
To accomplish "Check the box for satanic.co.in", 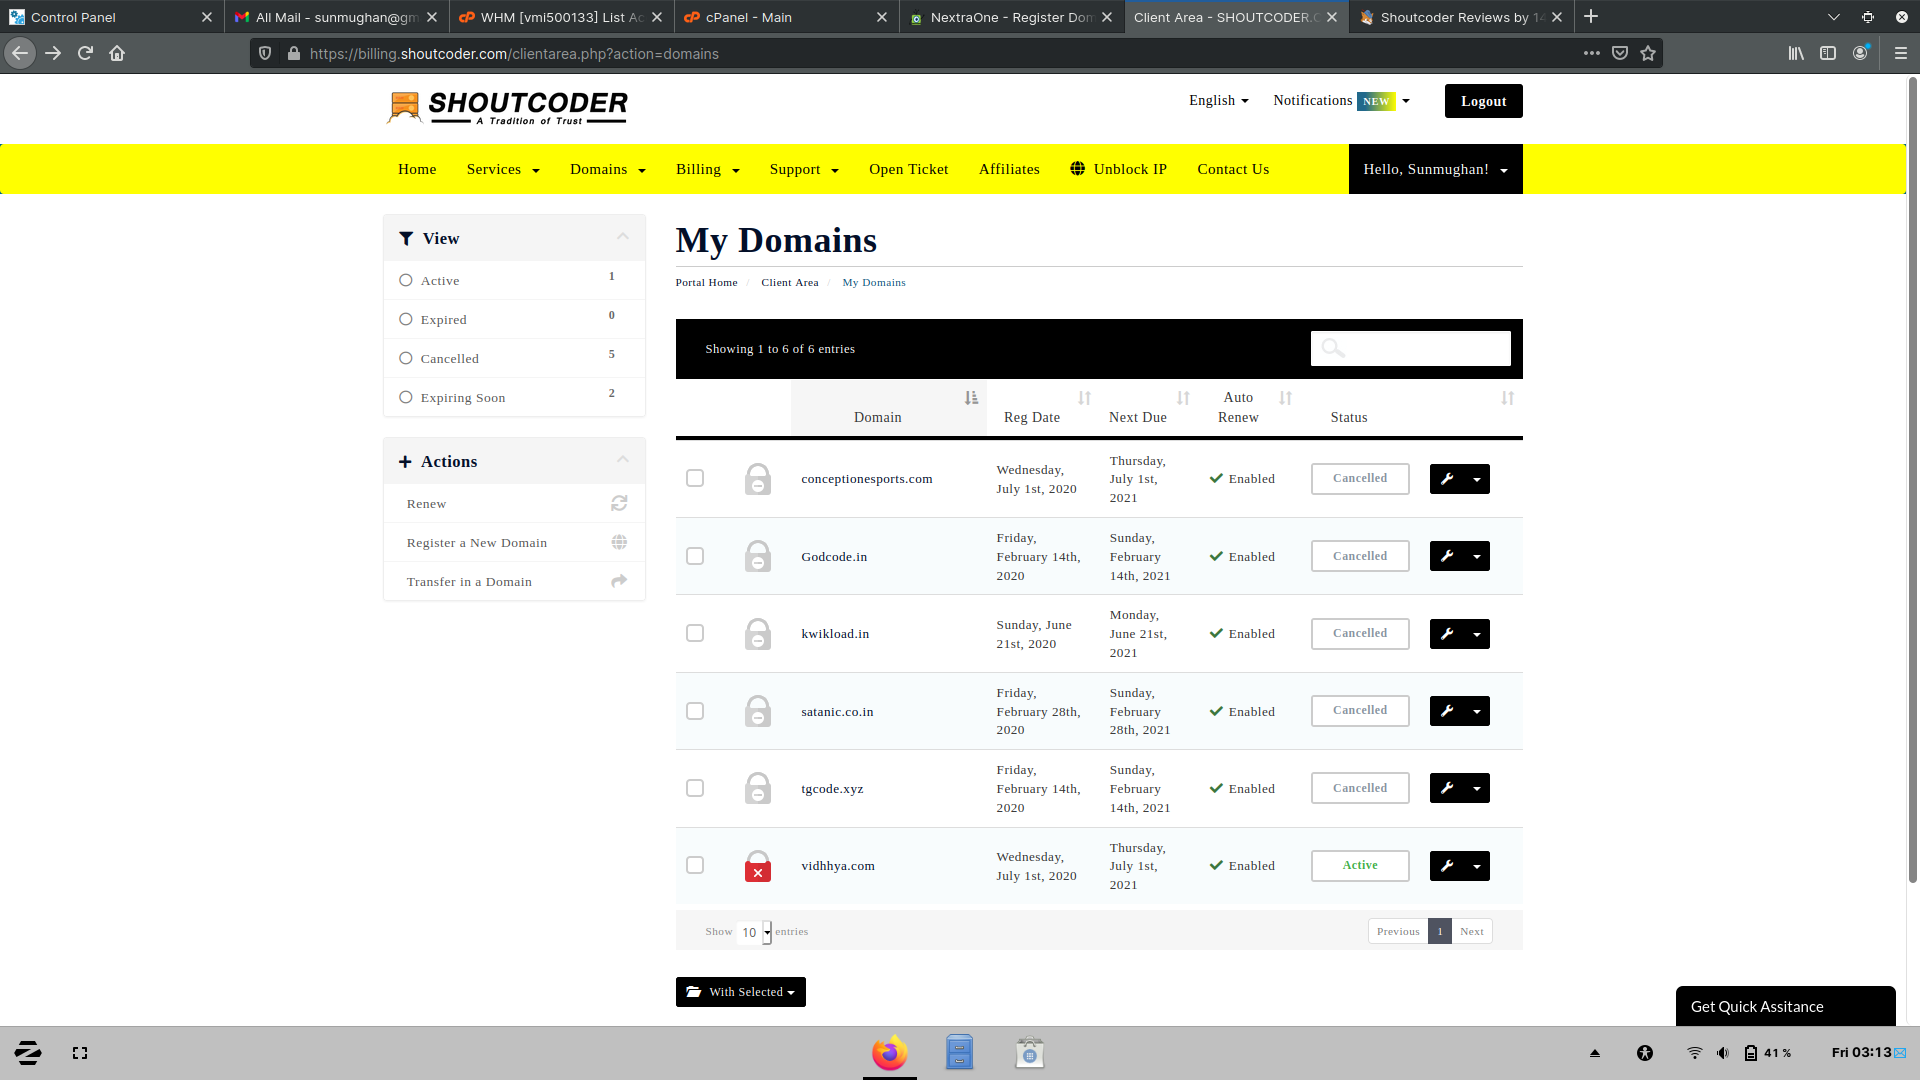I will (x=695, y=711).
